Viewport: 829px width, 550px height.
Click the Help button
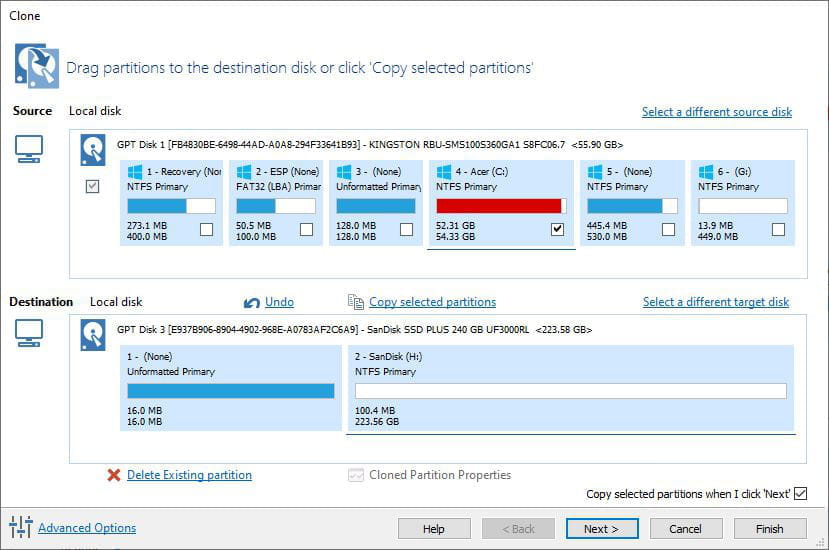point(434,528)
